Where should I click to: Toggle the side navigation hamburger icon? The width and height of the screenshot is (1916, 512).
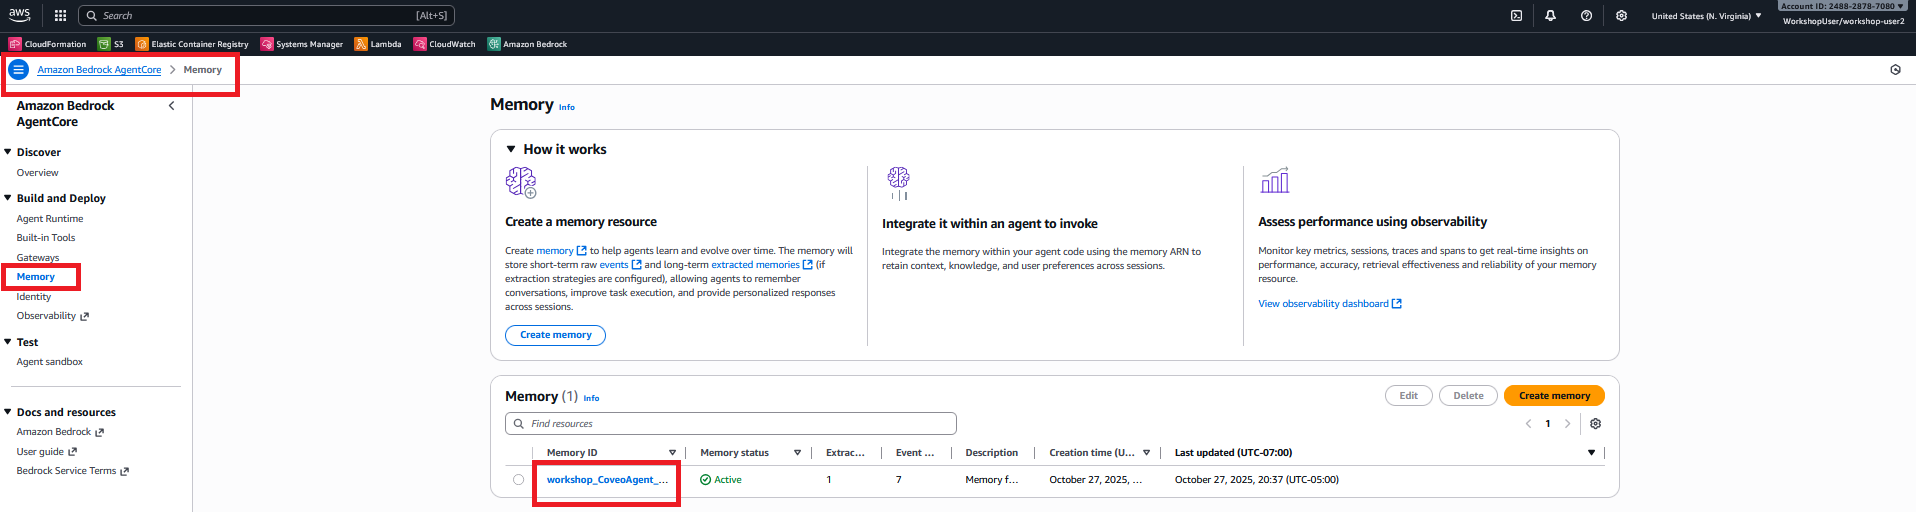pos(18,70)
